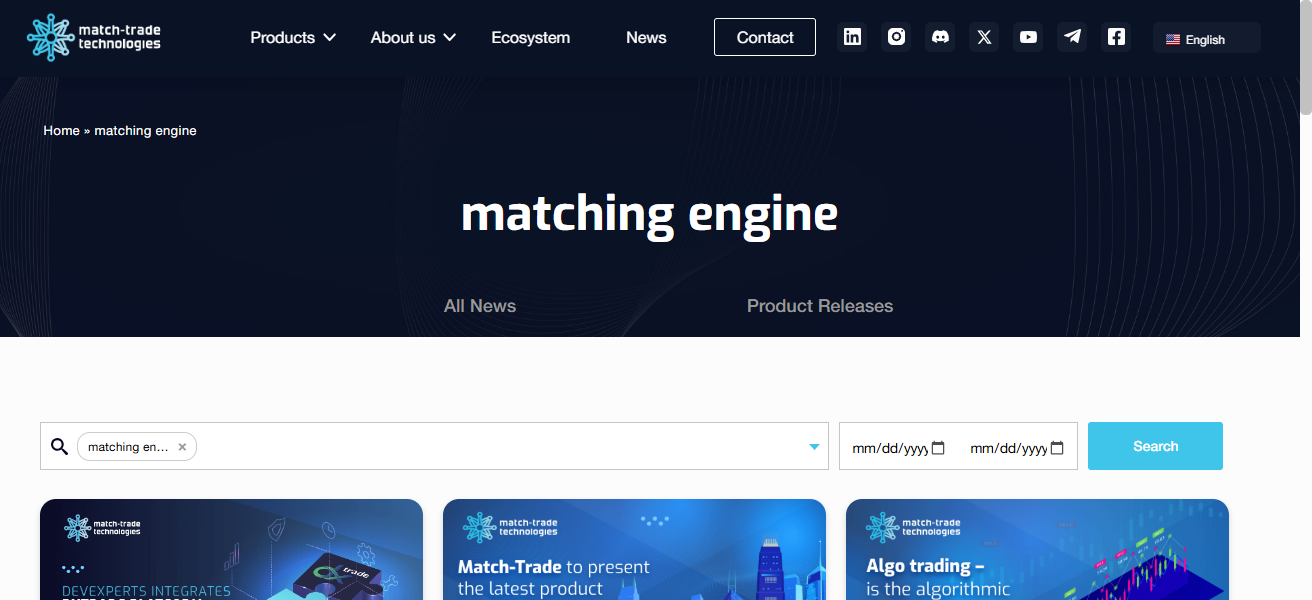The image size is (1312, 600).
Task: Open the Telegram icon
Action: click(x=1072, y=36)
